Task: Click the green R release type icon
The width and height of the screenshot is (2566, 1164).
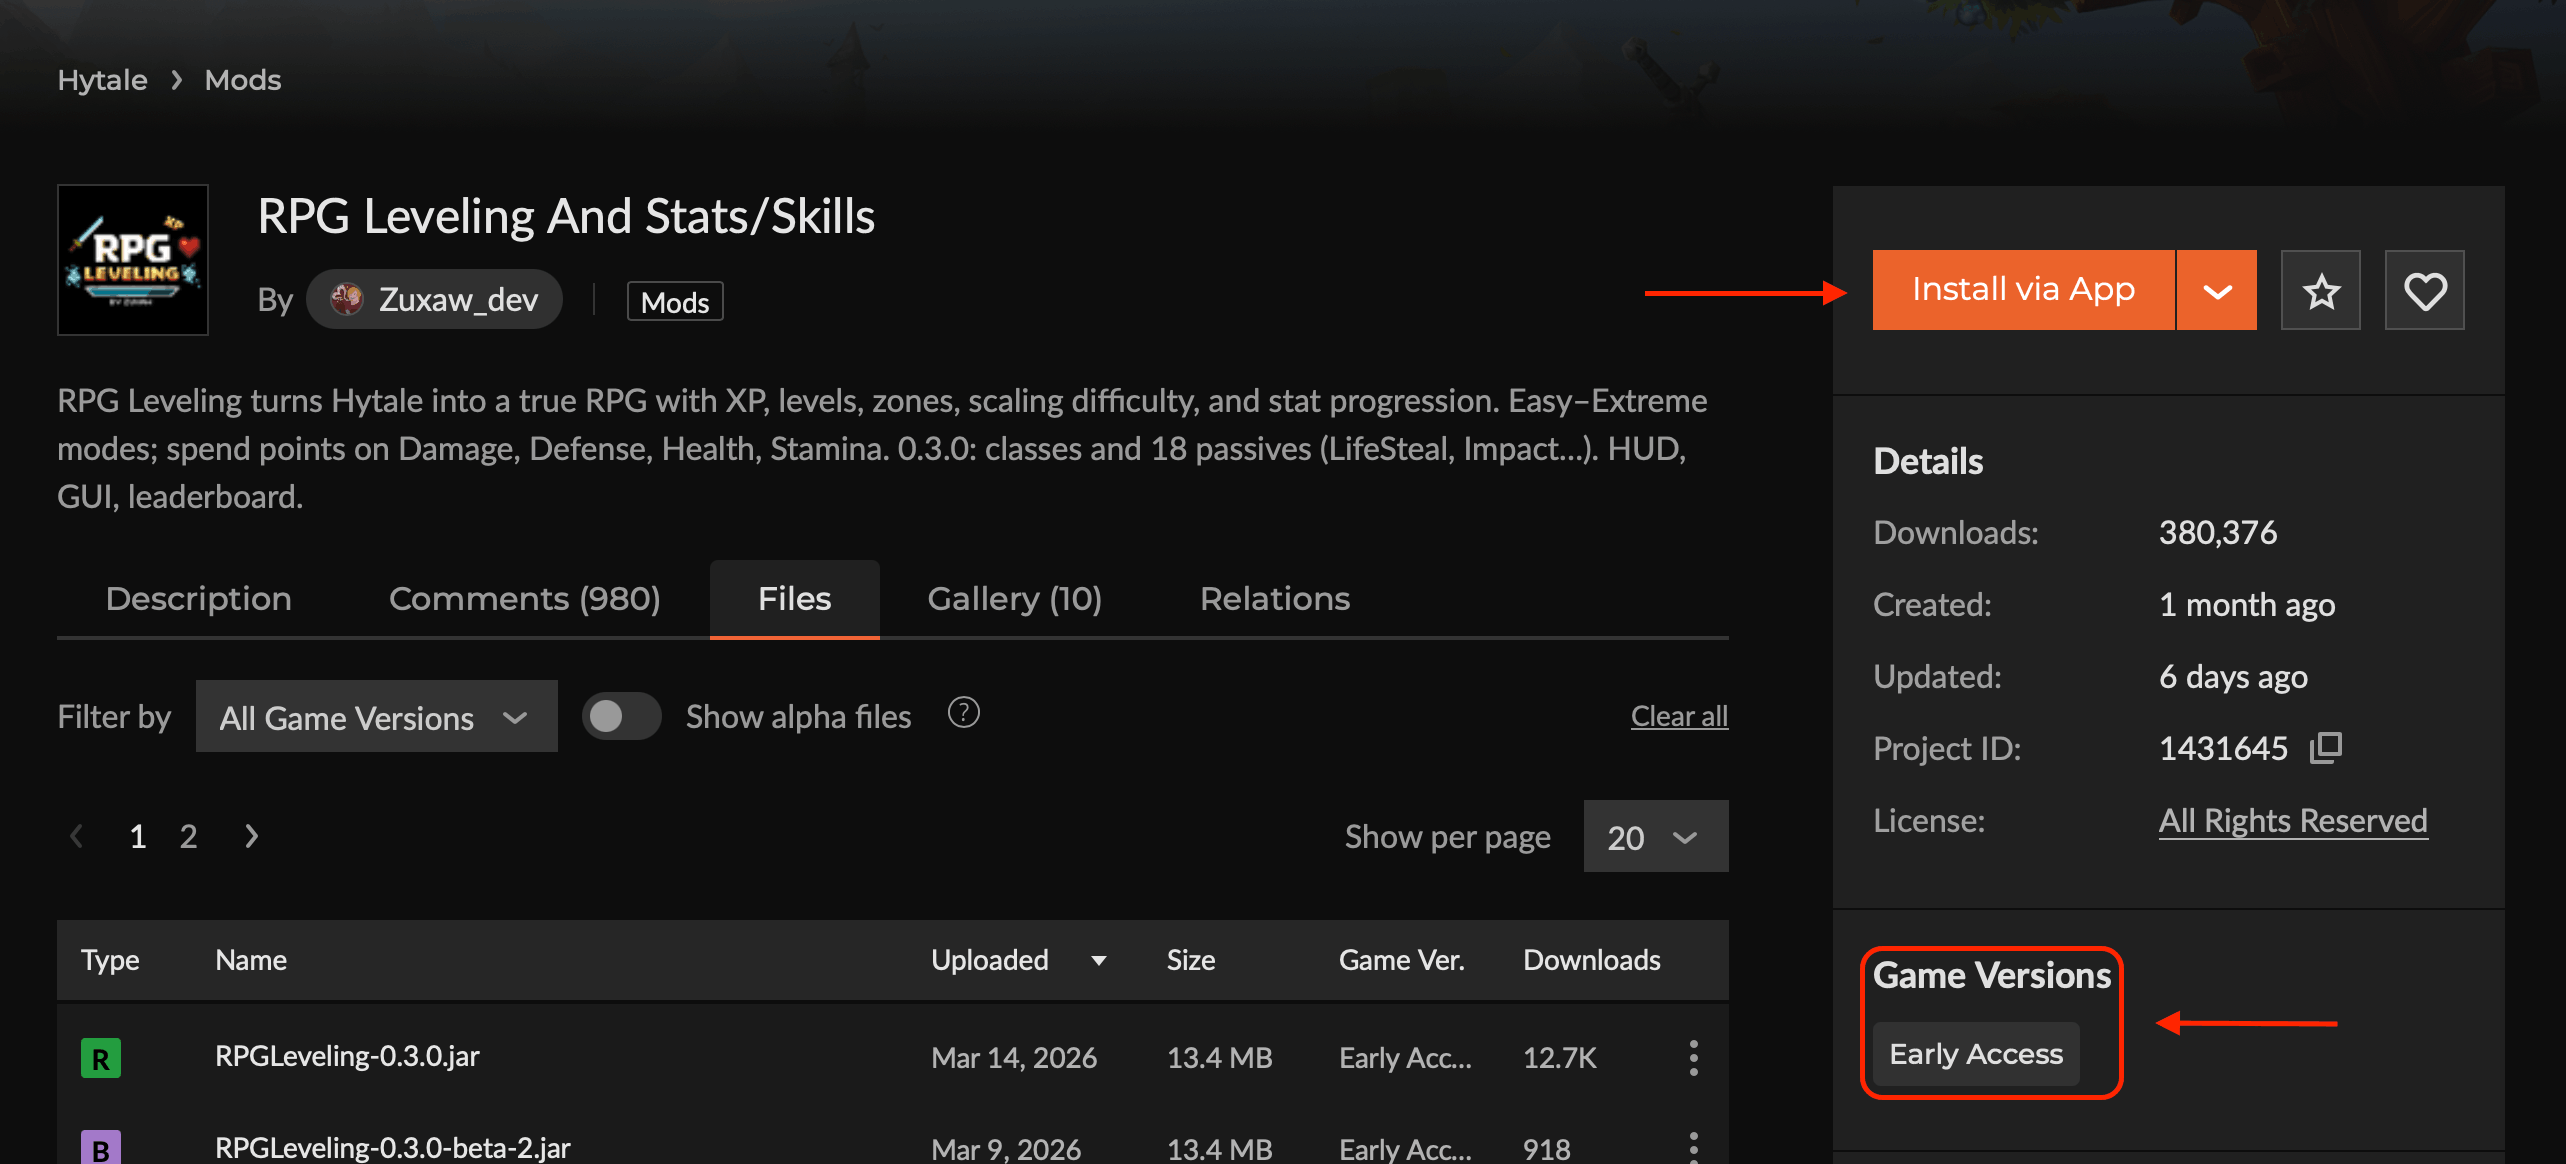Action: pyautogui.click(x=101, y=1058)
